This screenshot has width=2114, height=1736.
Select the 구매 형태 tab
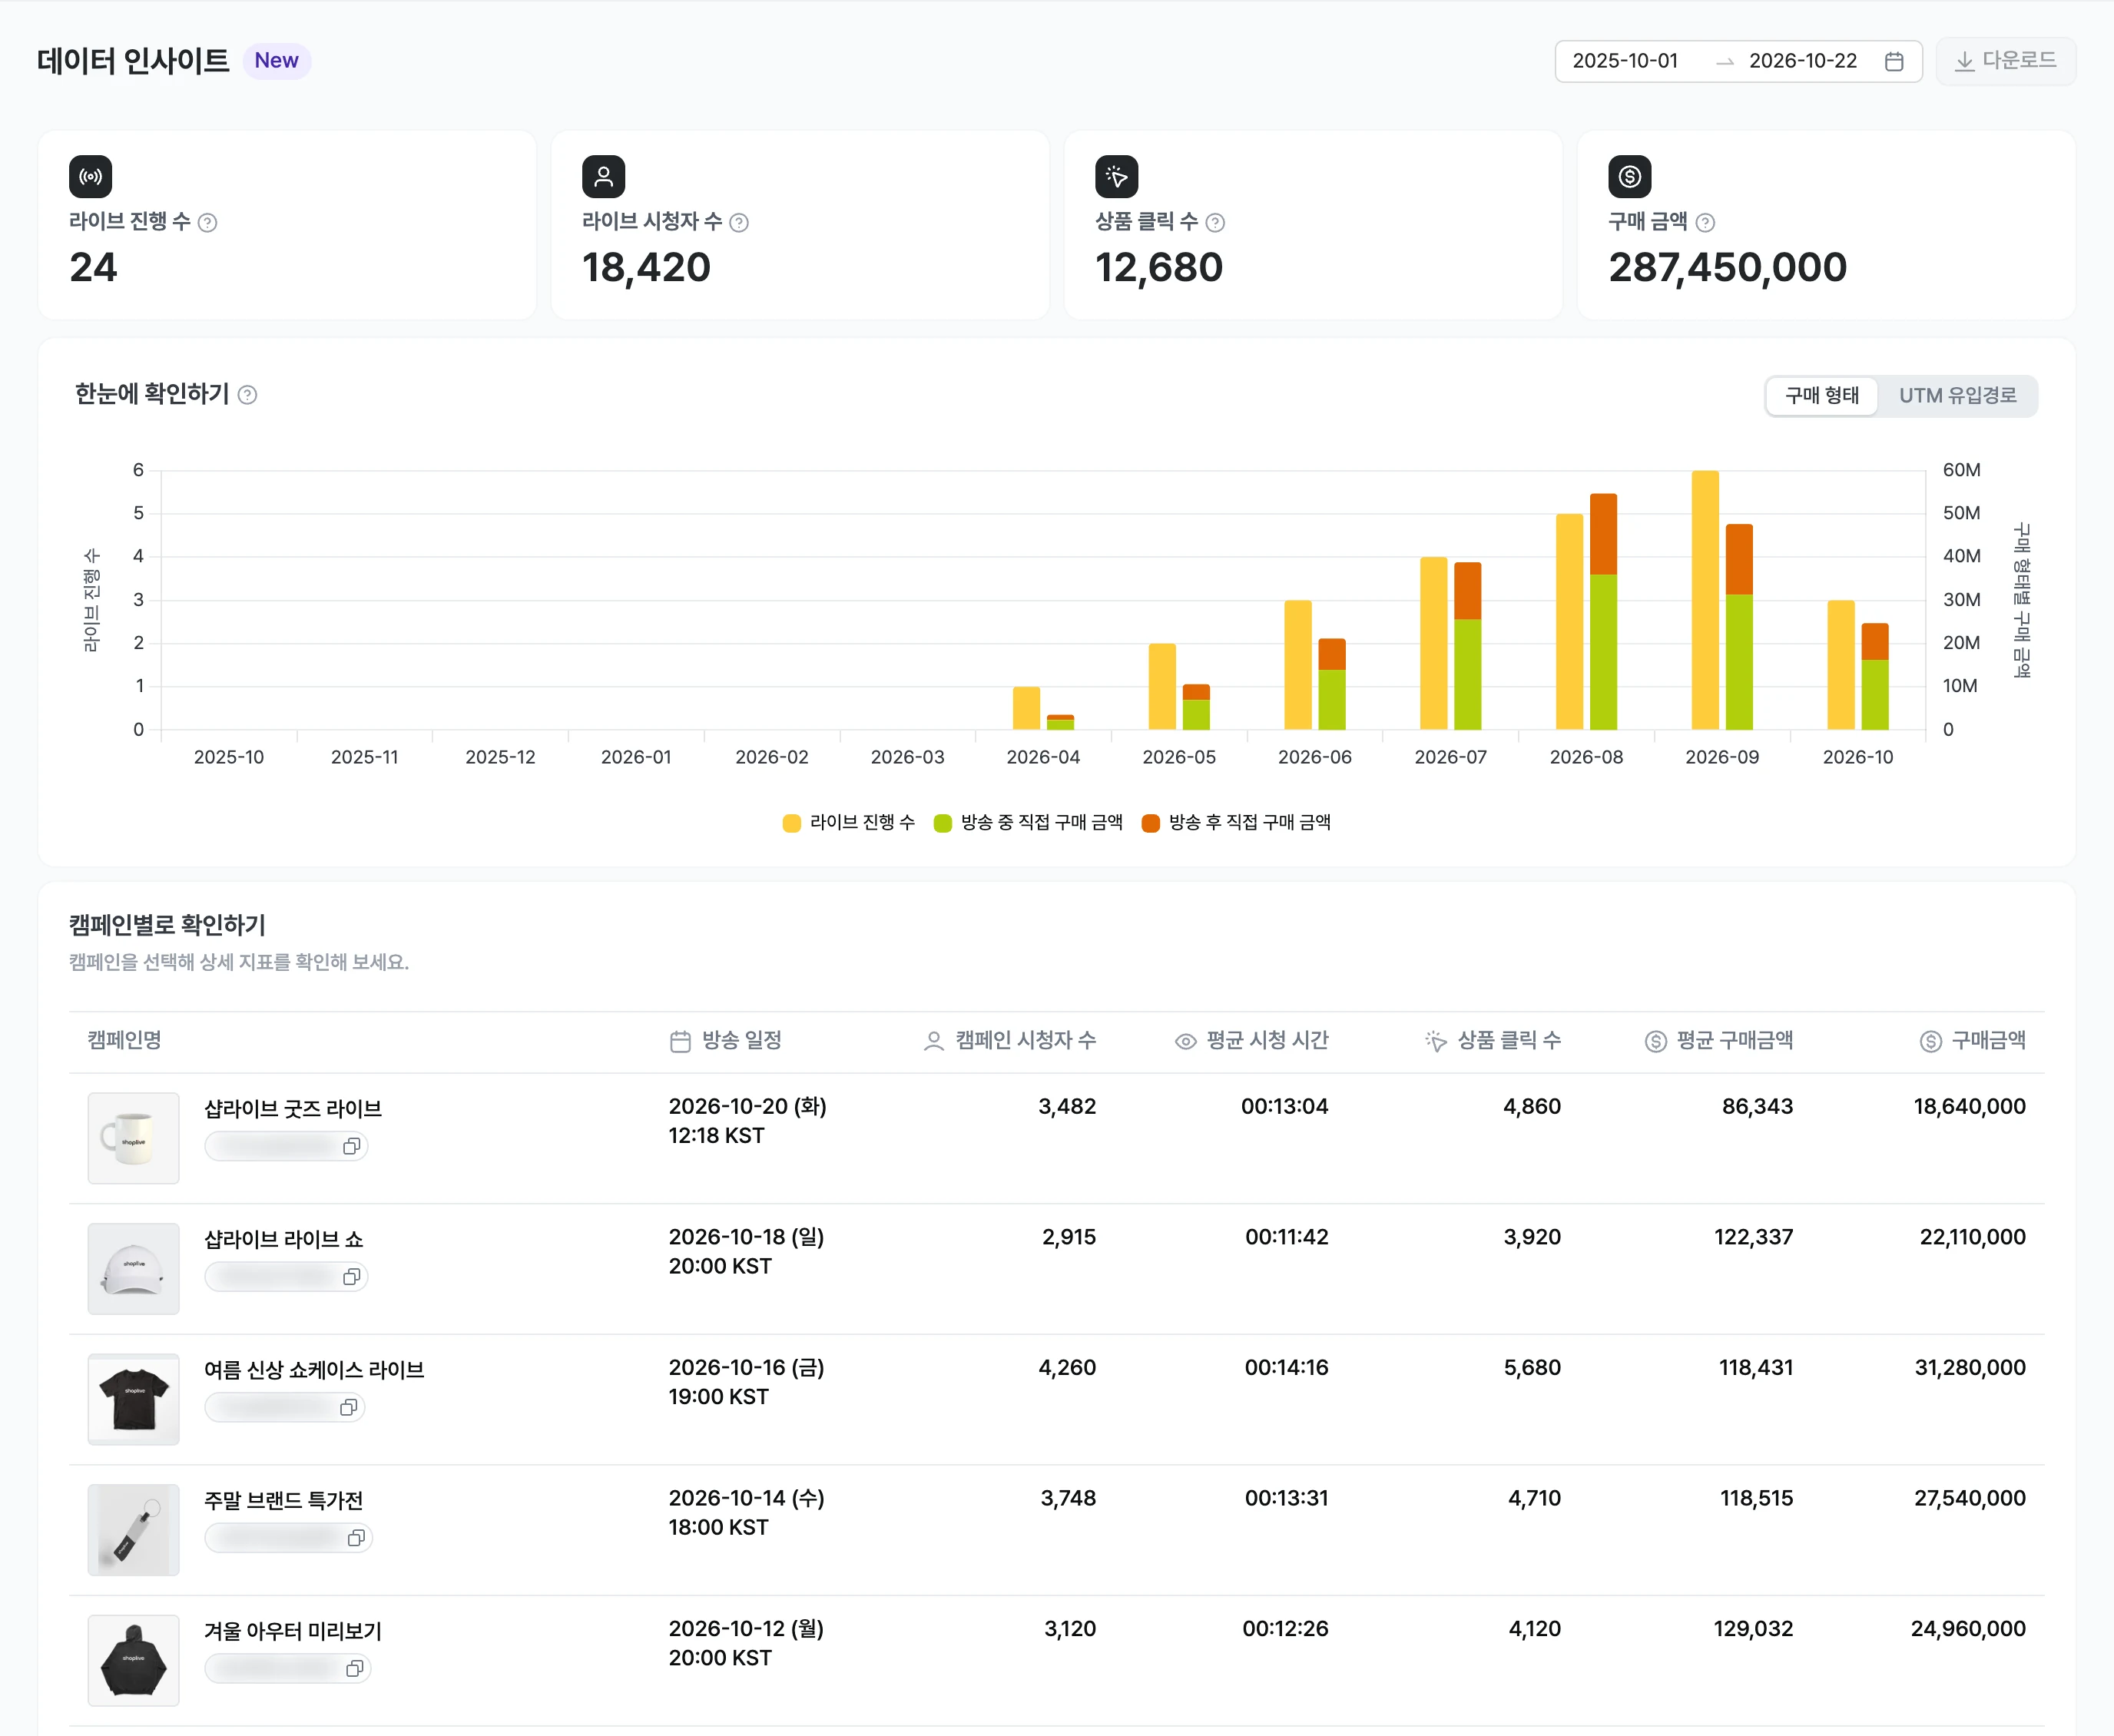pyautogui.click(x=1822, y=396)
